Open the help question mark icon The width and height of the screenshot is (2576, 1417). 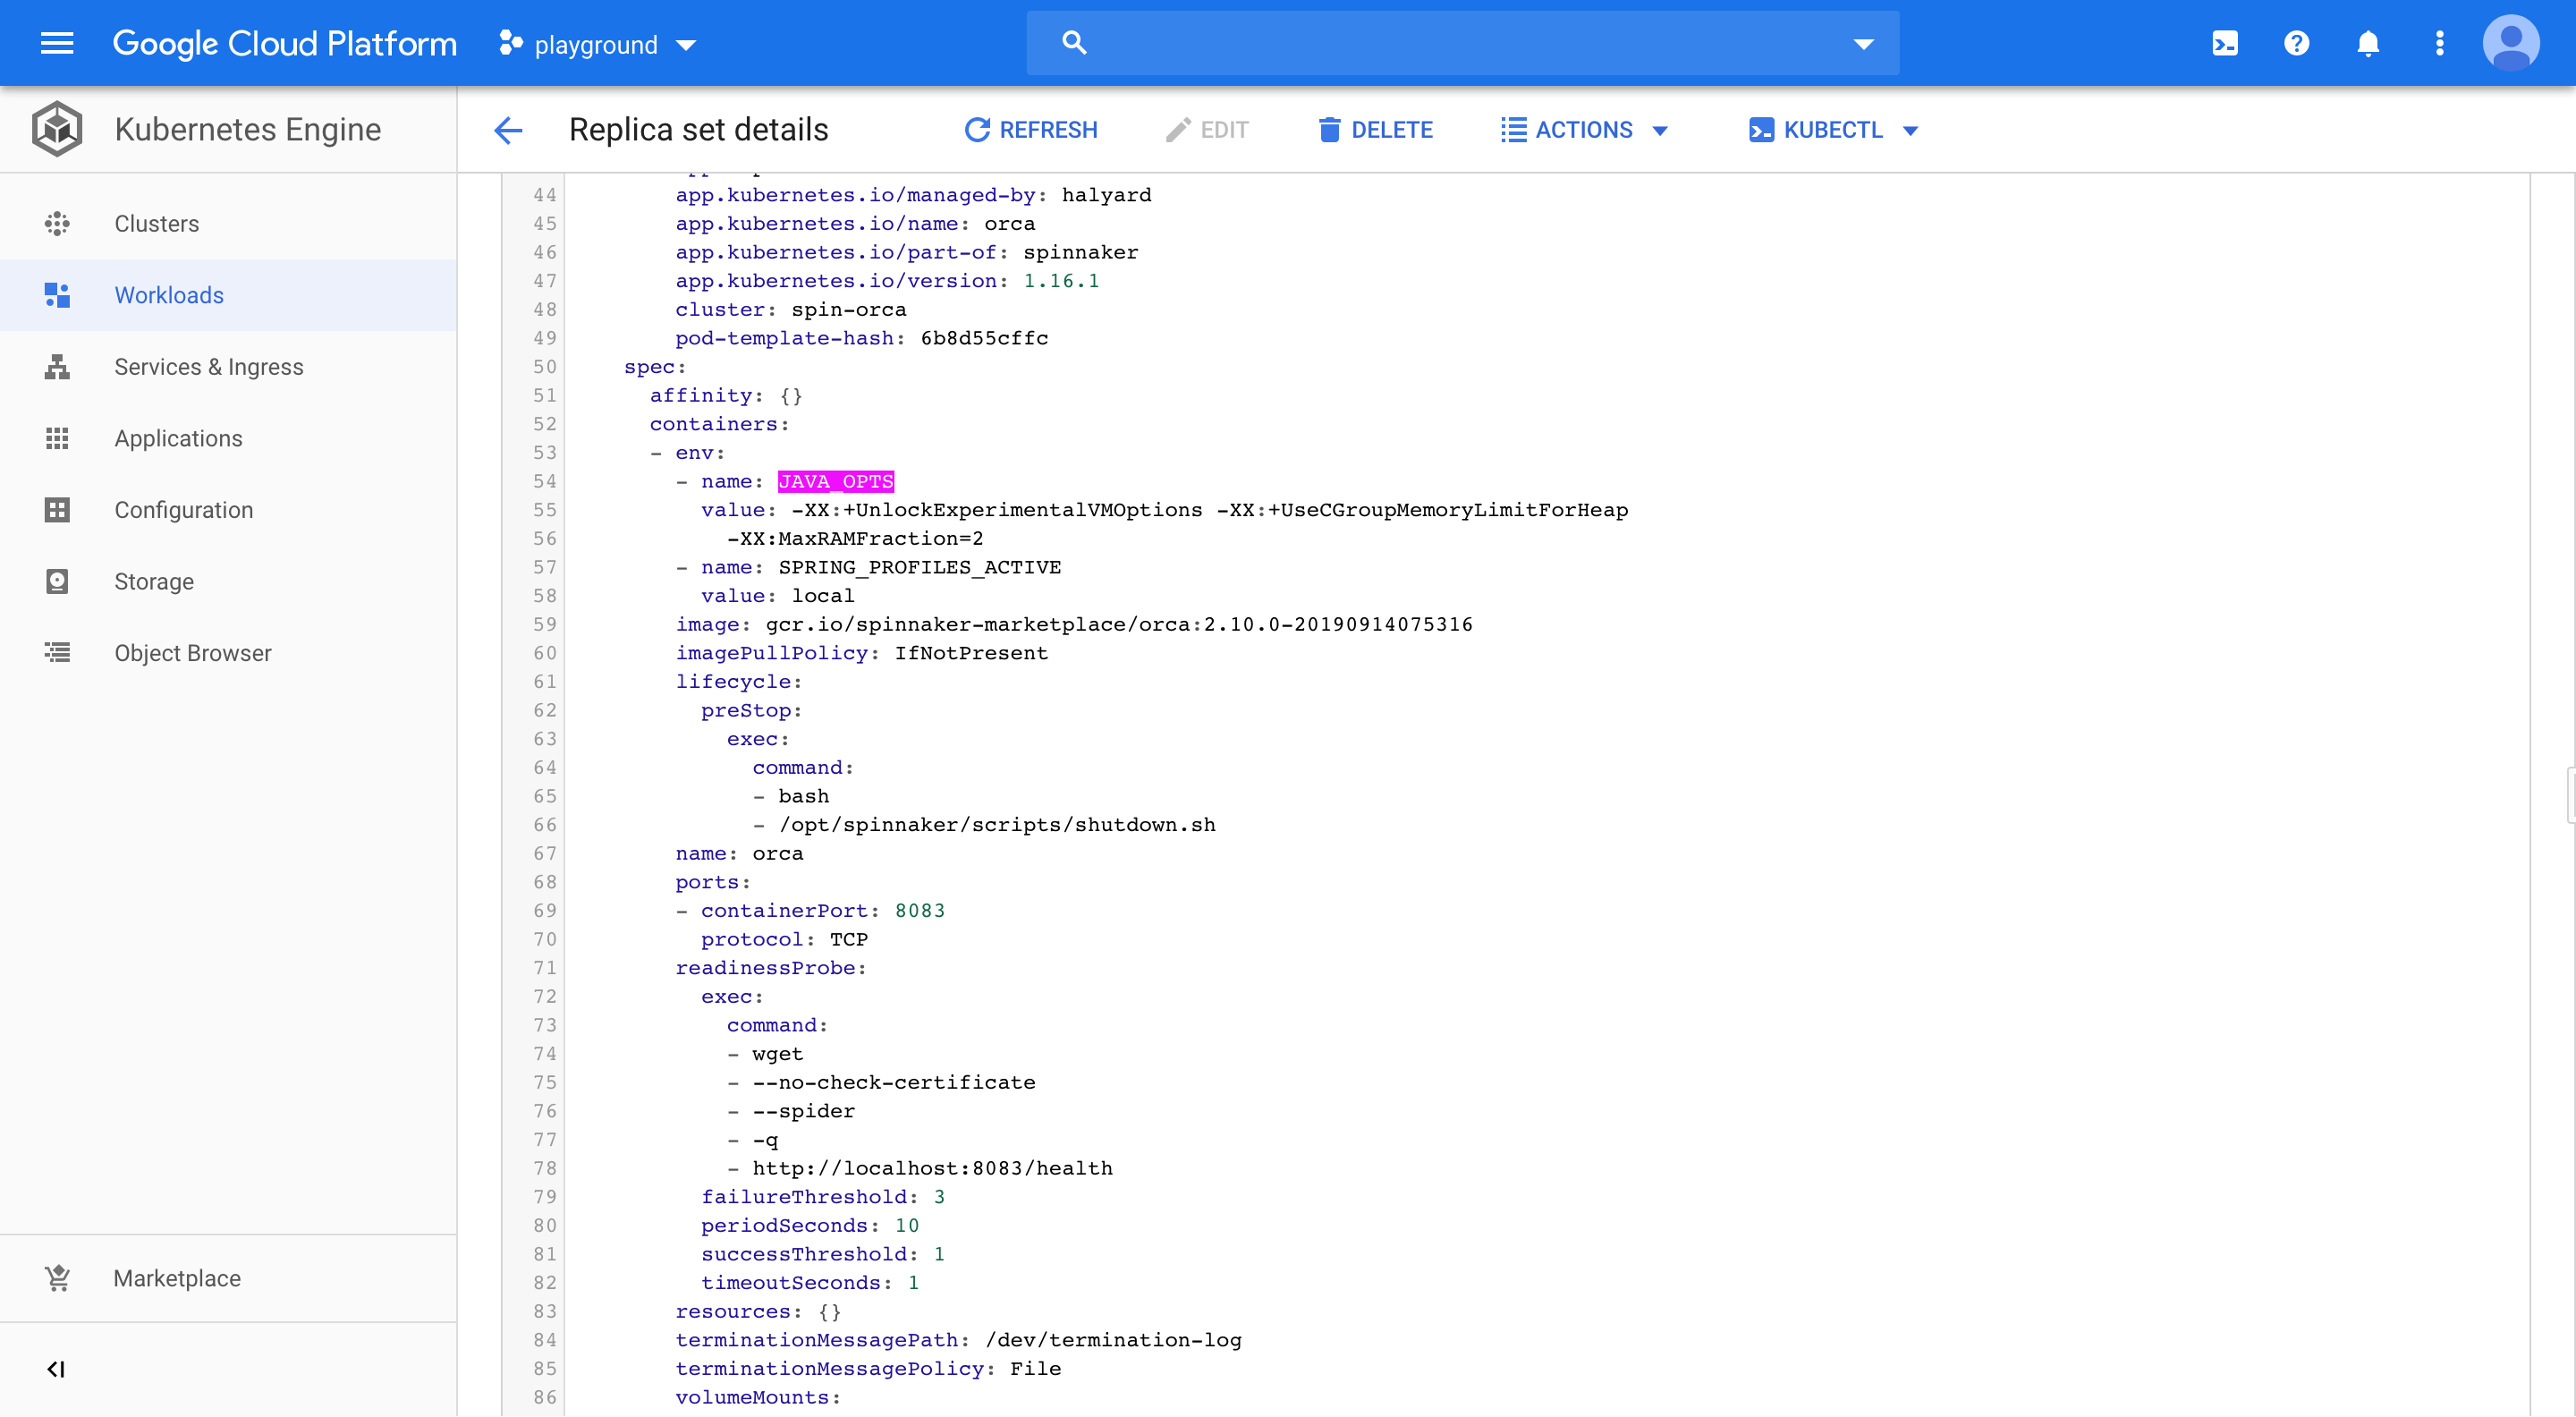coord(2297,43)
